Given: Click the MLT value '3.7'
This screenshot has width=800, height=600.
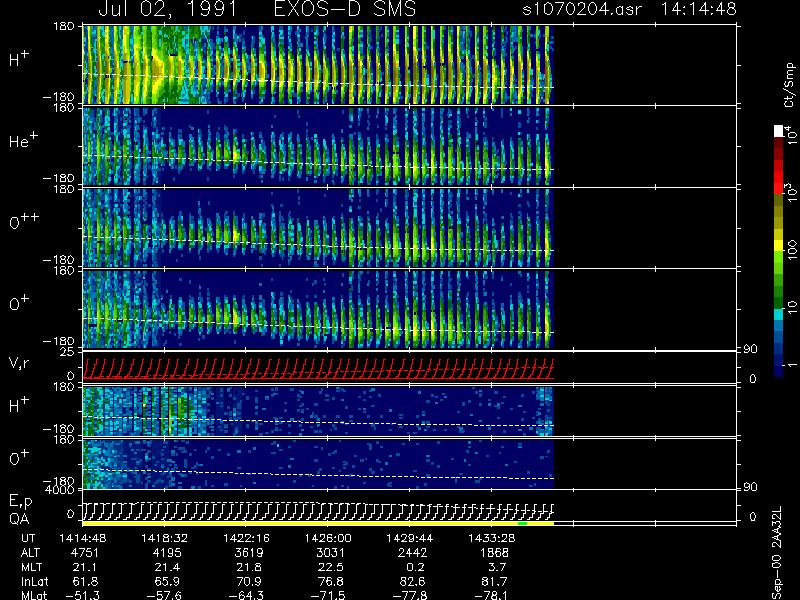Looking at the screenshot, I should click(498, 567).
